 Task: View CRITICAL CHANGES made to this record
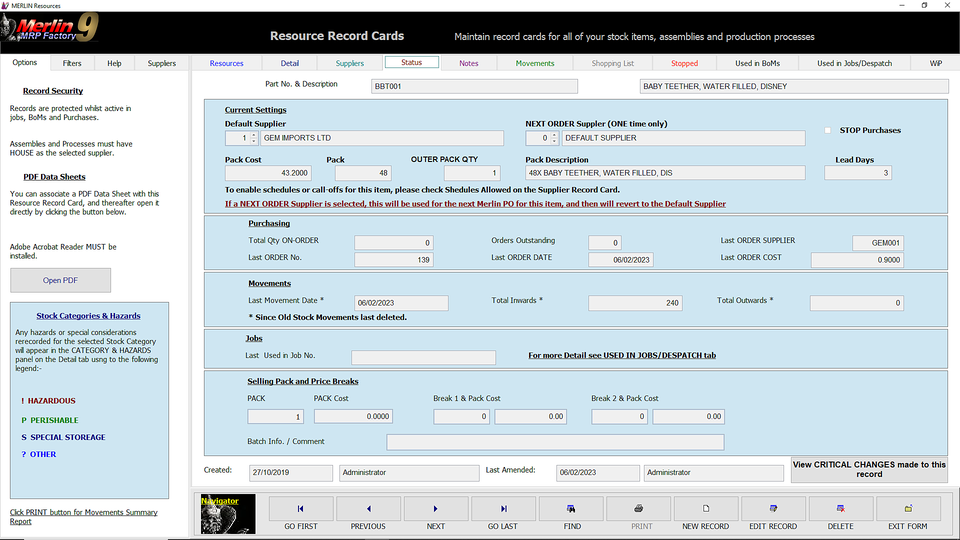(x=869, y=470)
